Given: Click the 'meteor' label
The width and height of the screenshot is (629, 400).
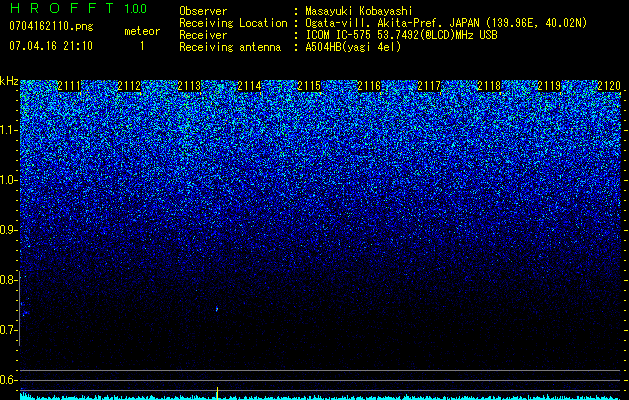Looking at the screenshot, I should (142, 31).
